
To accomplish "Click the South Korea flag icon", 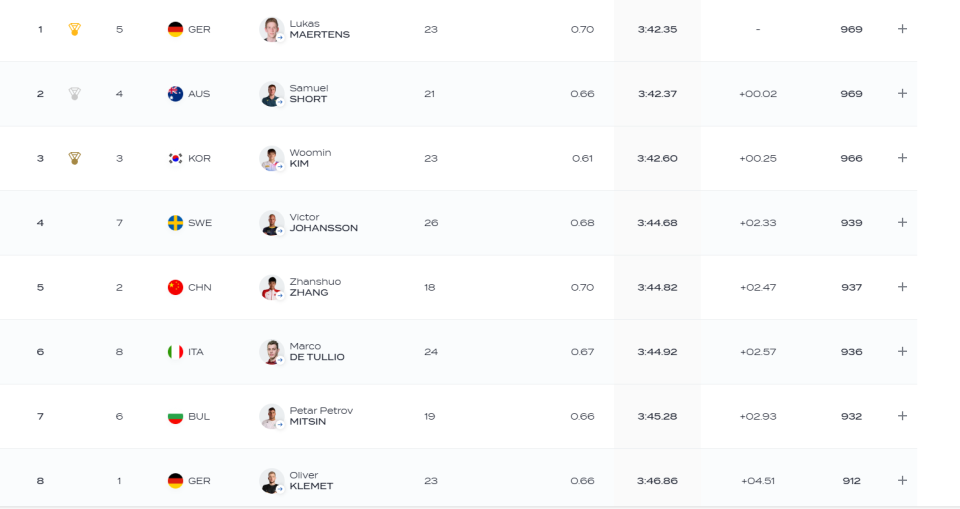I will click(x=175, y=158).
